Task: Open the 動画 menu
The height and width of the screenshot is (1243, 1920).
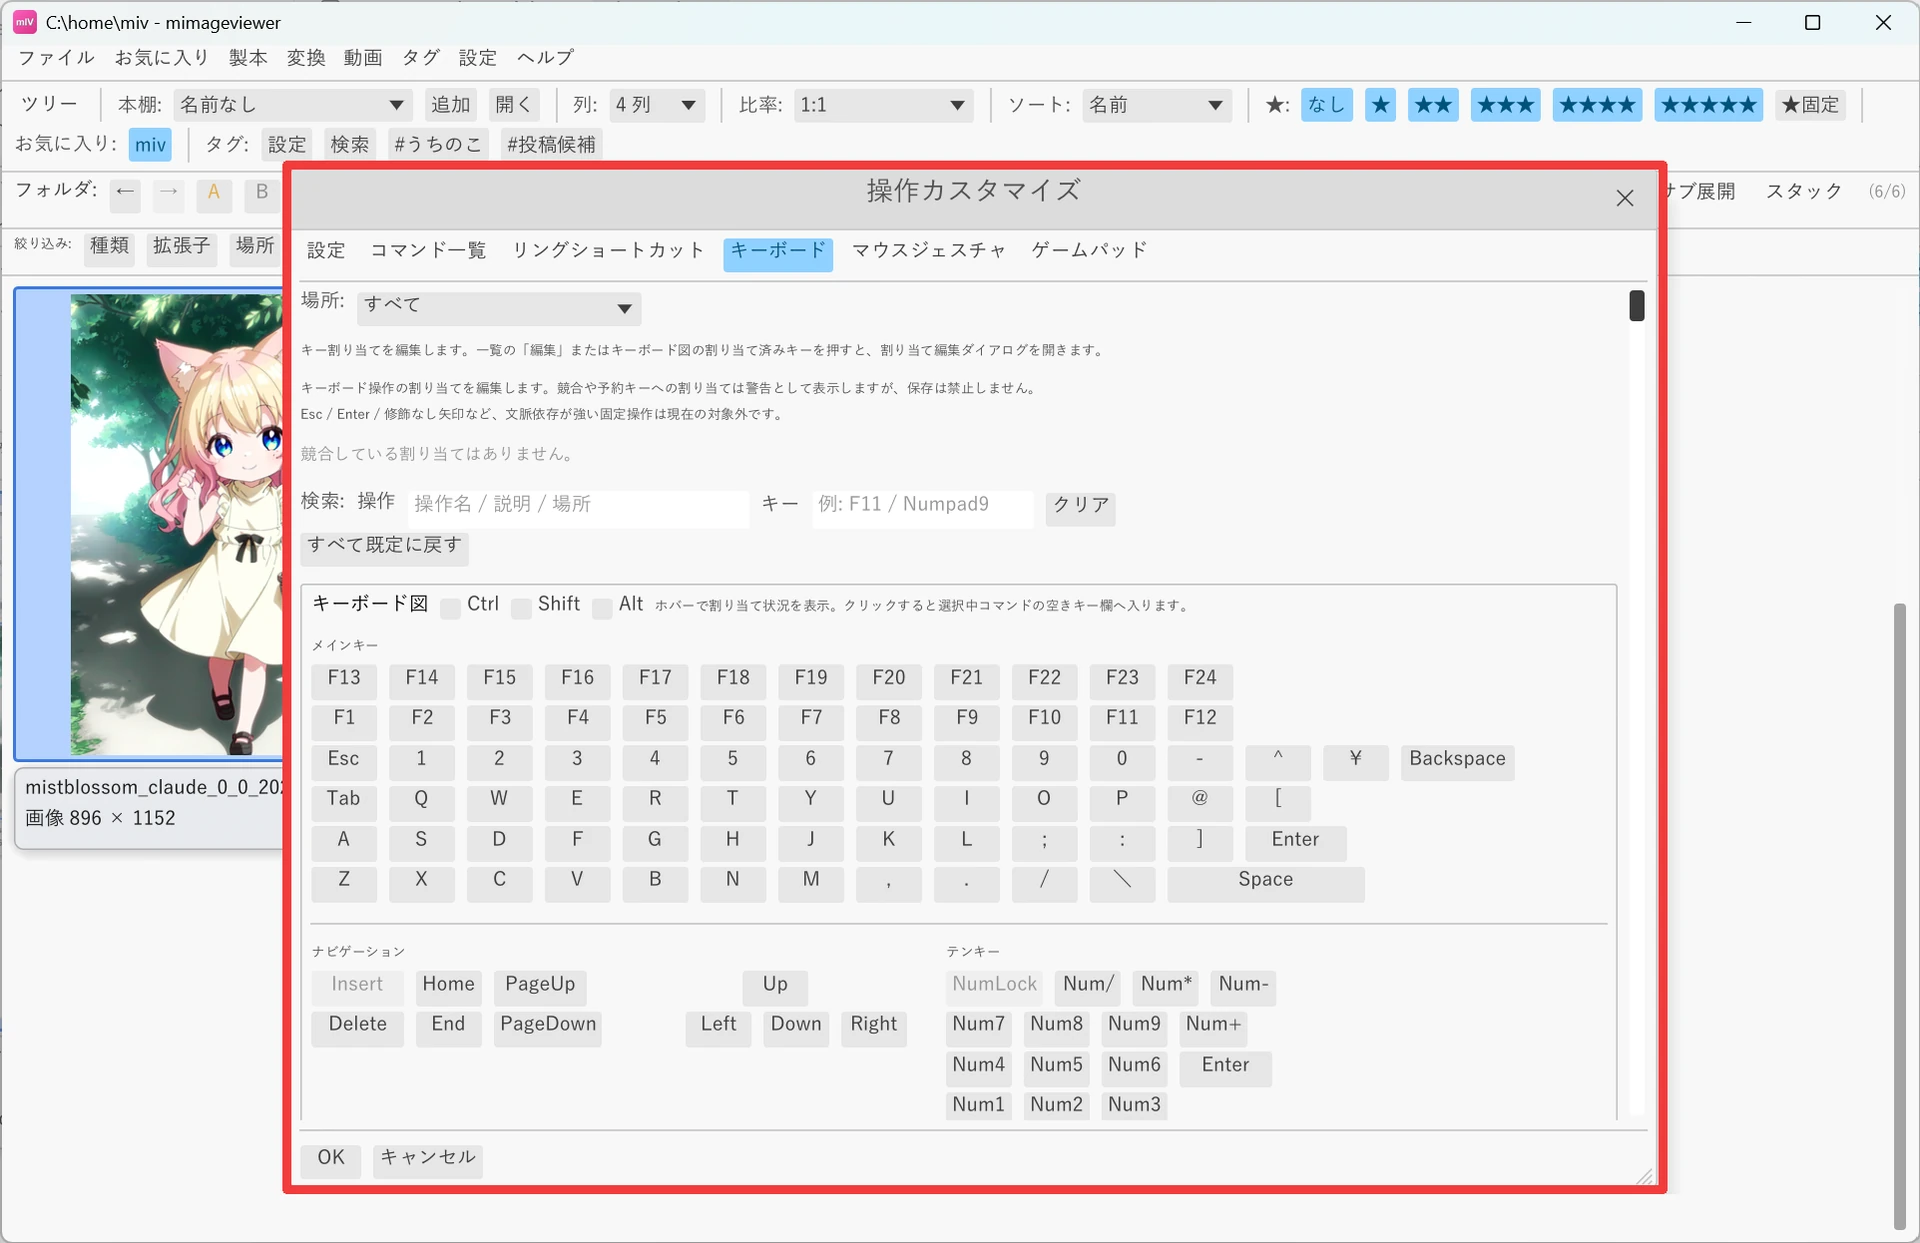Action: point(362,58)
